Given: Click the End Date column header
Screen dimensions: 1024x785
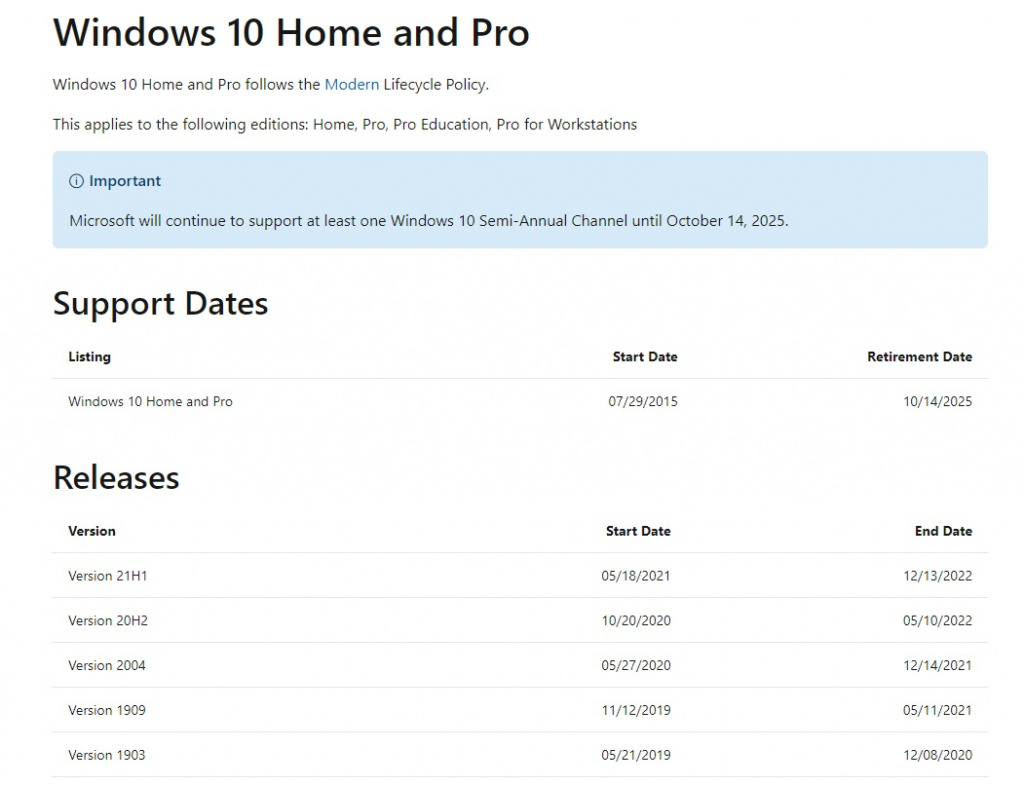Looking at the screenshot, I should click(943, 531).
